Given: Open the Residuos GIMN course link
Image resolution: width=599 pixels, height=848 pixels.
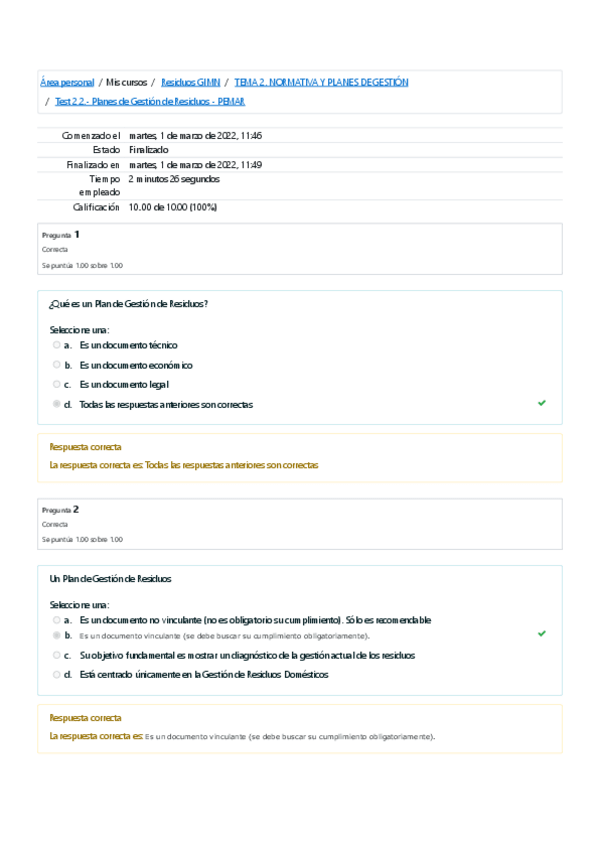Looking at the screenshot, I should coord(190,82).
